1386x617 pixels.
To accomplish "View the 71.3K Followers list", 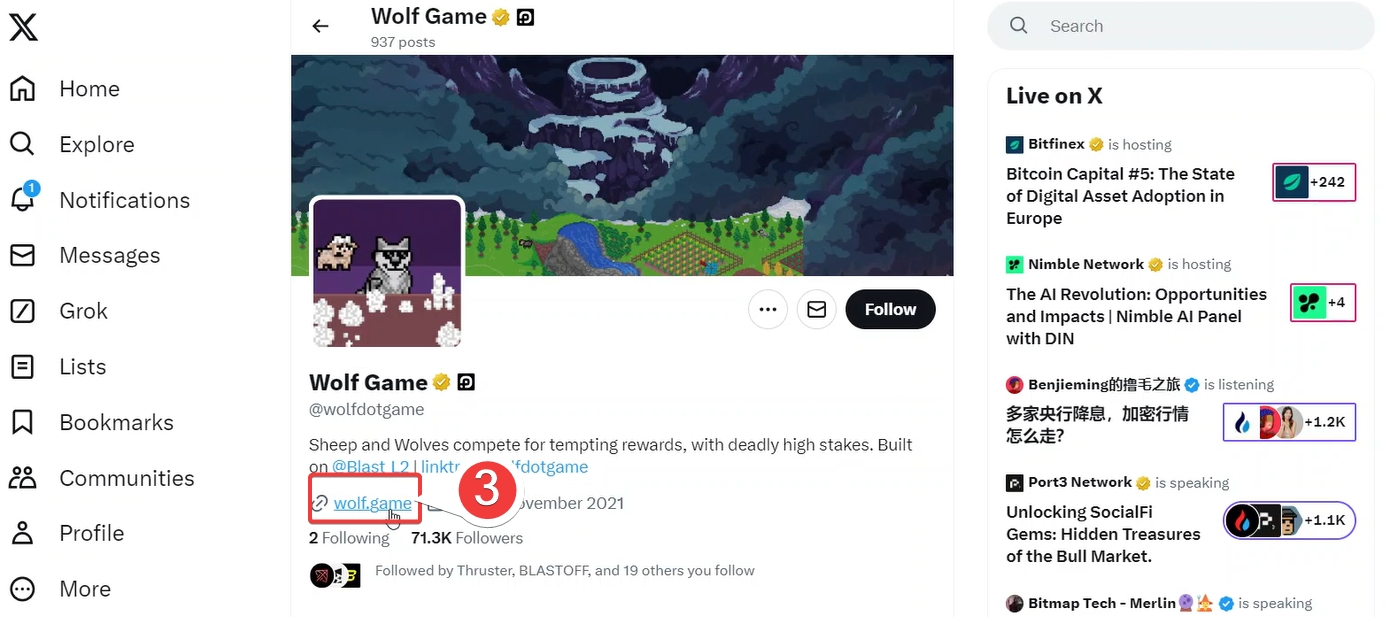I will coord(467,538).
